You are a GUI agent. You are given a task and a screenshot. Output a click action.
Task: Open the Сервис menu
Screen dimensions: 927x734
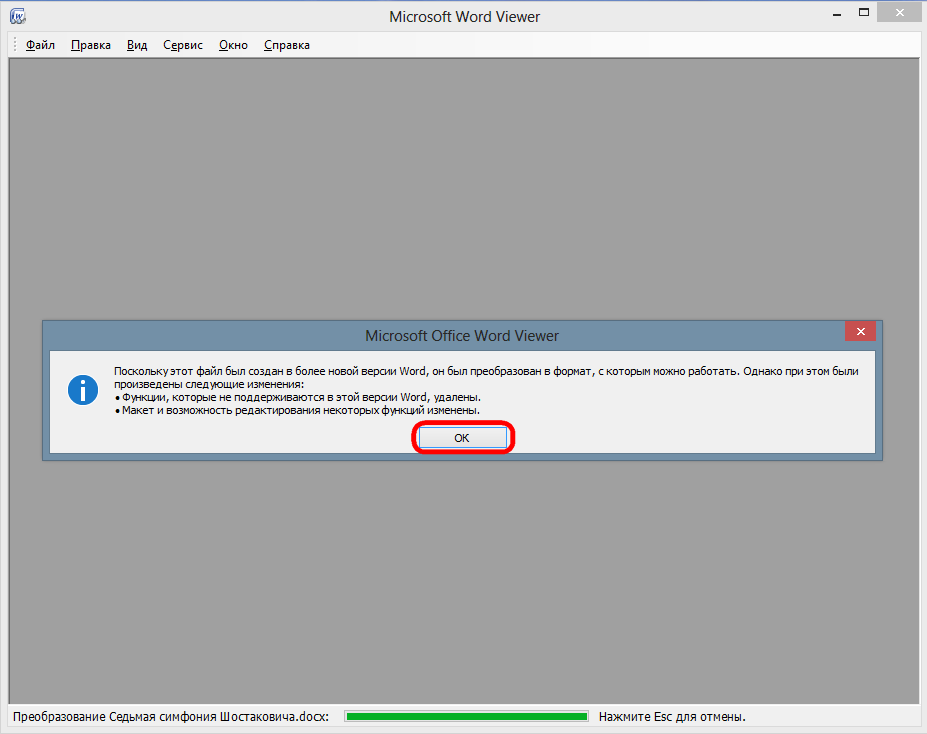(183, 45)
